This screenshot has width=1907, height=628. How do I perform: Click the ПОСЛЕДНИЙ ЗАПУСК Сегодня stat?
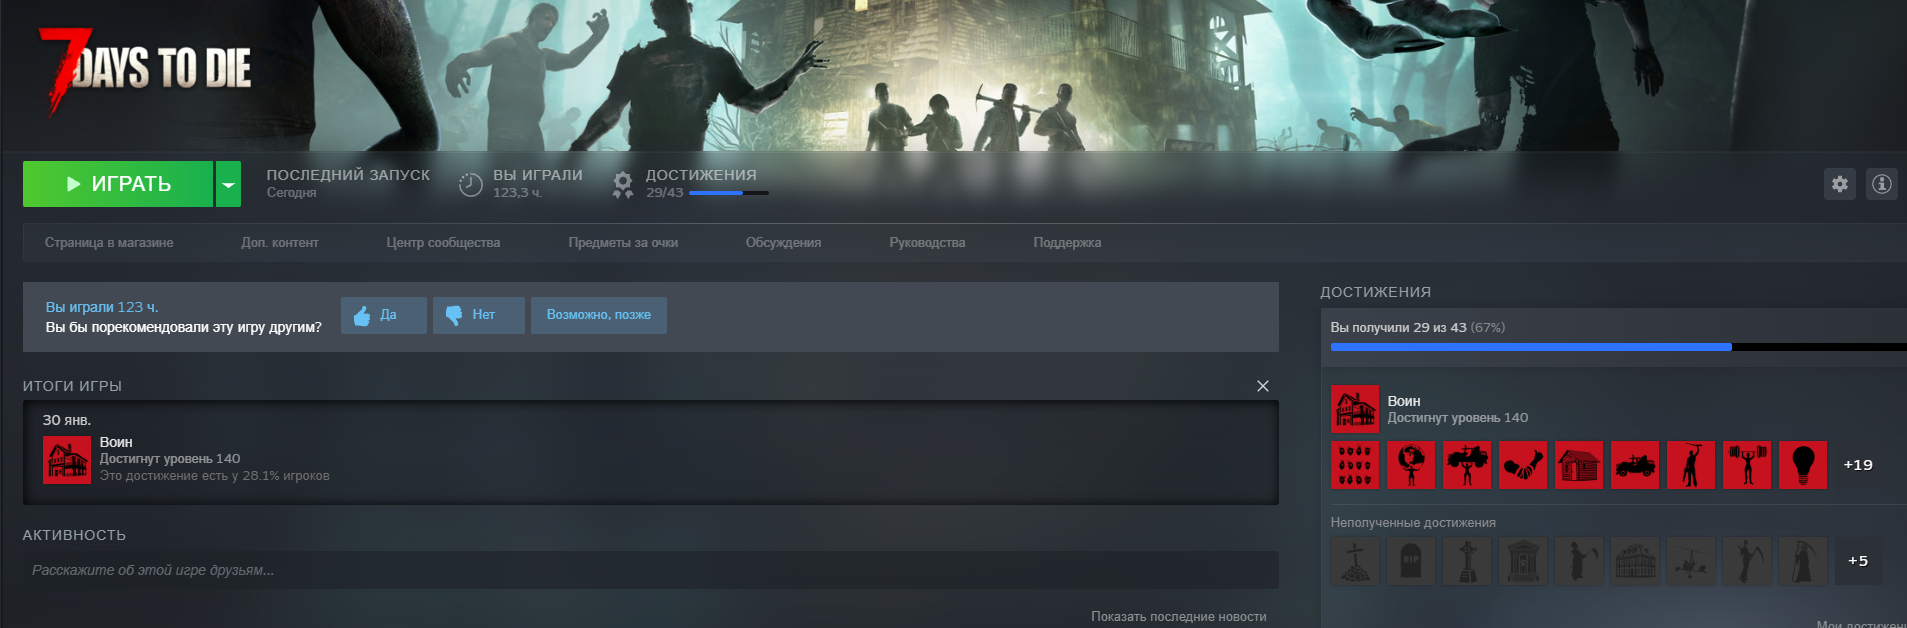coord(348,183)
